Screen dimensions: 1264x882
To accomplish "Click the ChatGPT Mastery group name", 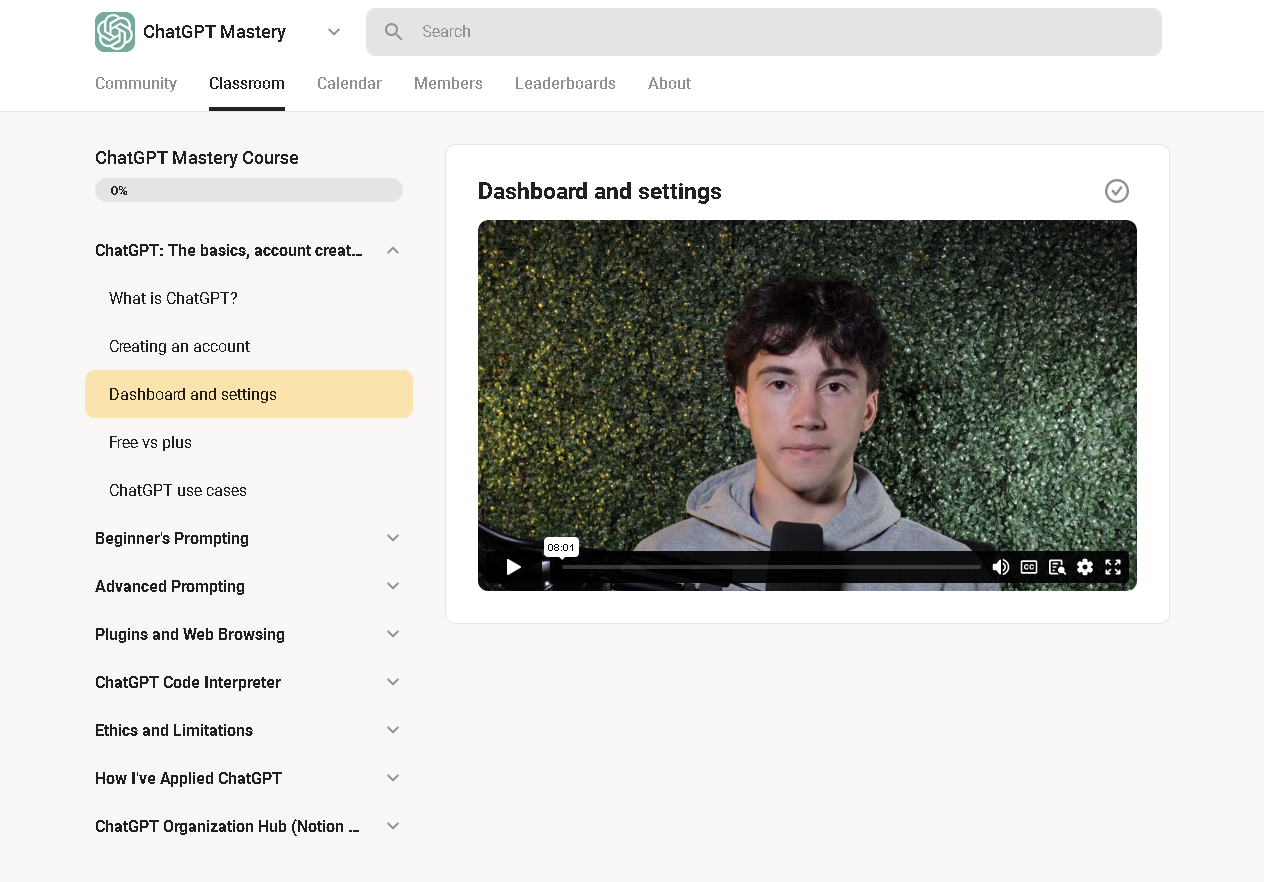I will tap(214, 32).
